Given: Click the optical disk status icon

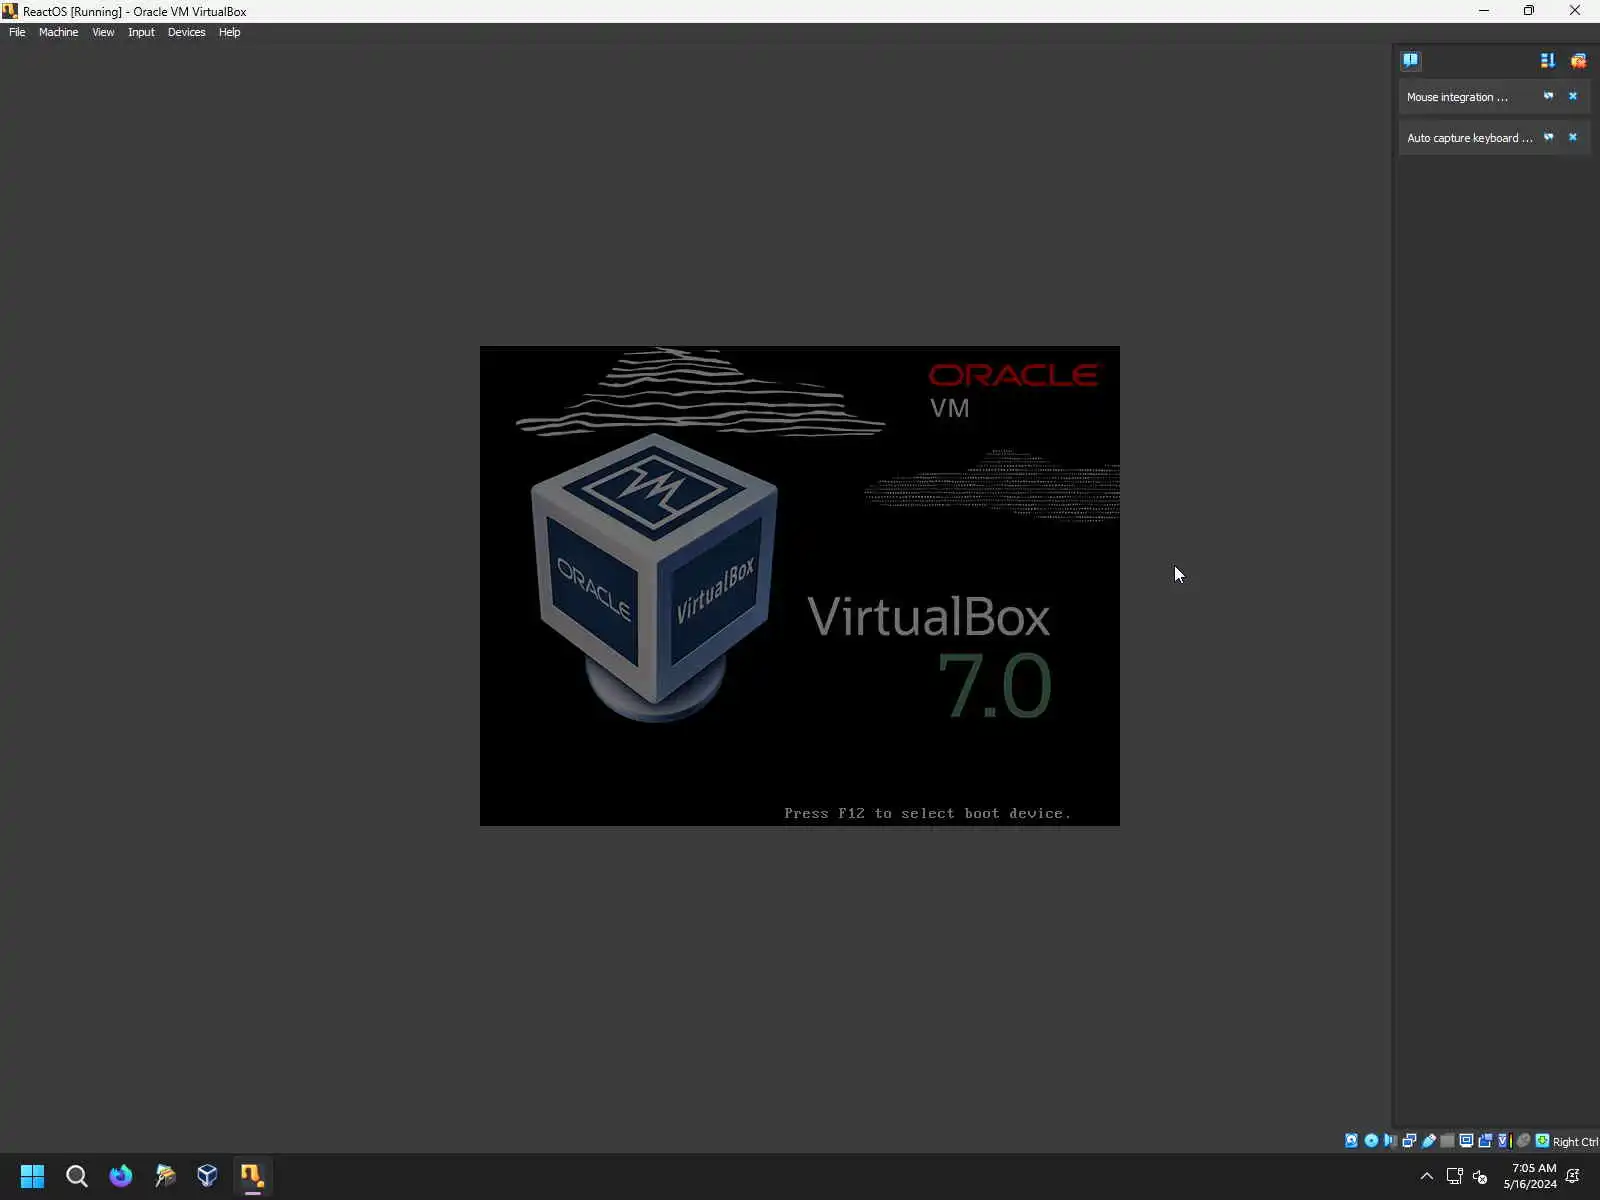Looking at the screenshot, I should 1371,1141.
